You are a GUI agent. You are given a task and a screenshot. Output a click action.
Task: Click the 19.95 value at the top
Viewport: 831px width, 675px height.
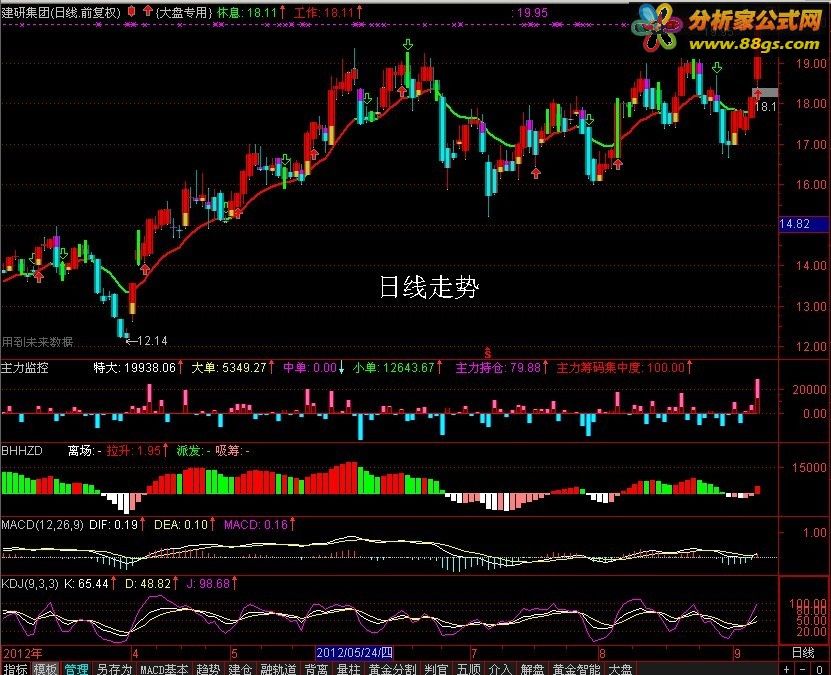[532, 13]
